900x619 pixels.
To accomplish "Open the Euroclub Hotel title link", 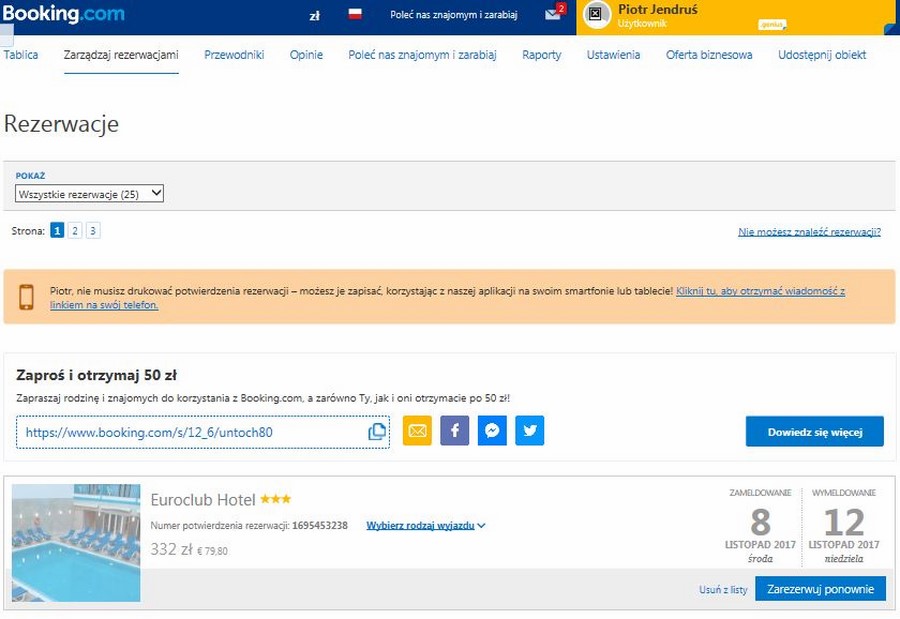I will click(203, 500).
